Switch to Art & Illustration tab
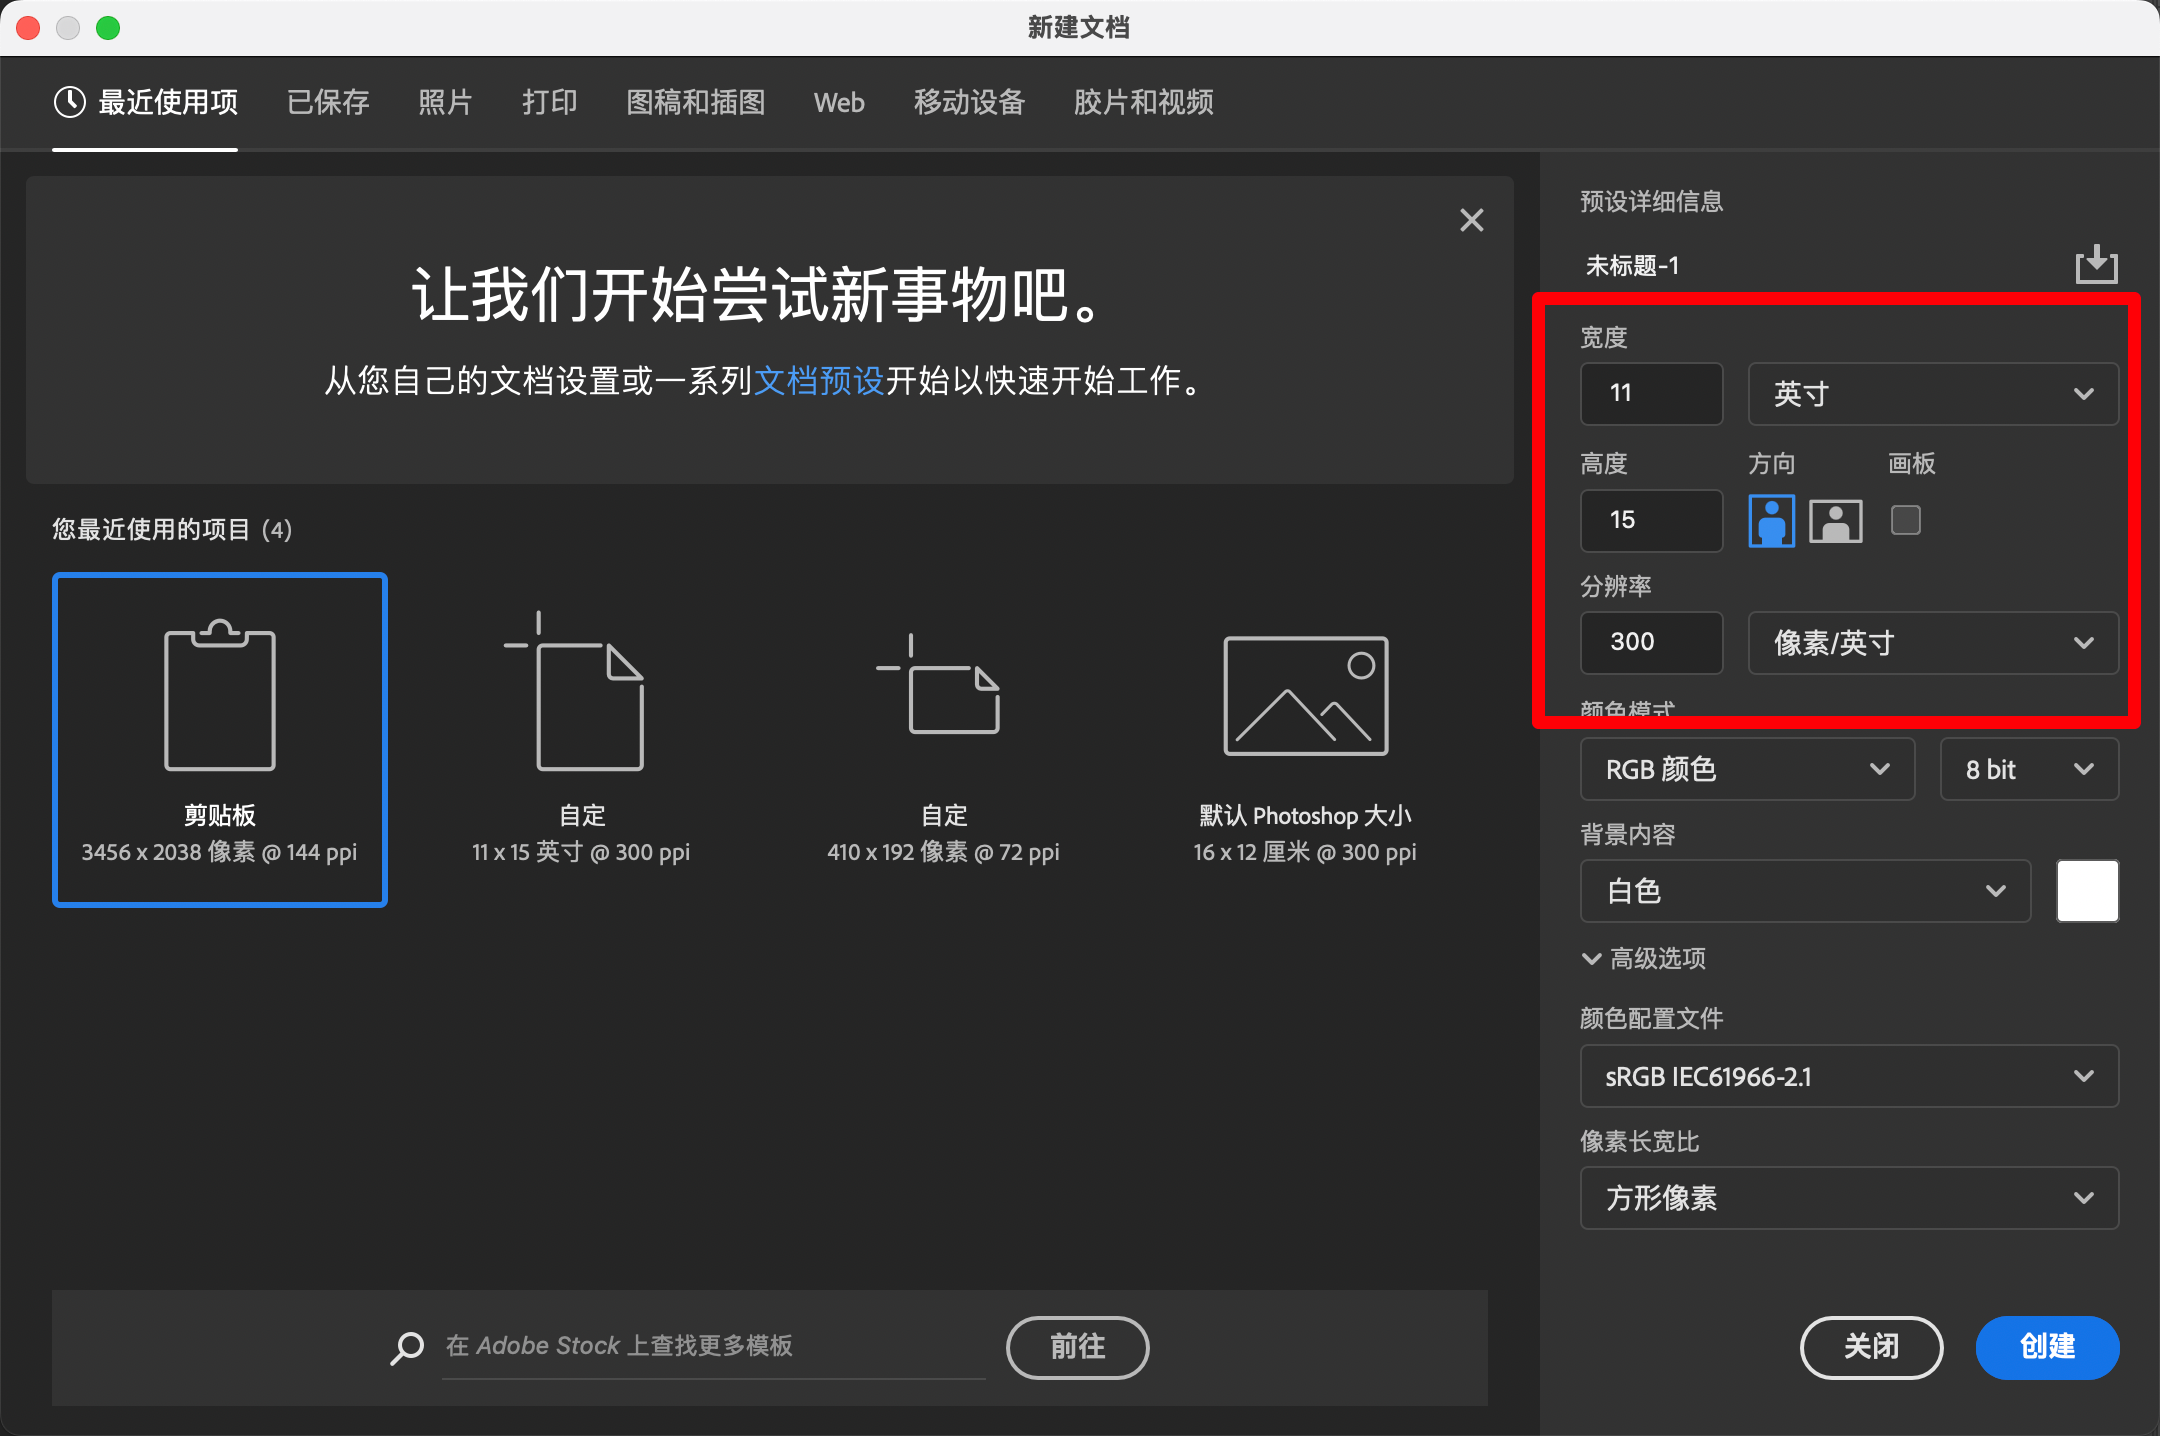2160x1436 pixels. 695,102
